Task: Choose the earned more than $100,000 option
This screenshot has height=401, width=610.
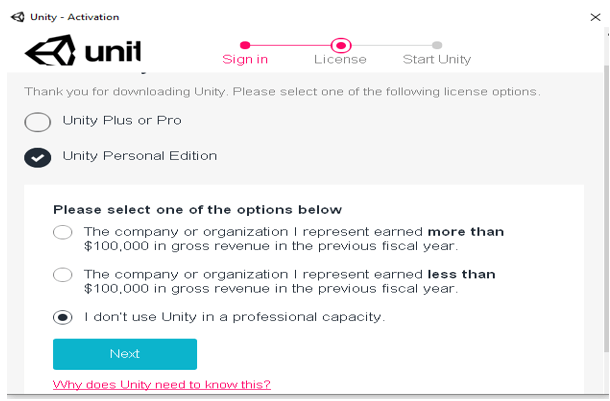Action: point(63,232)
